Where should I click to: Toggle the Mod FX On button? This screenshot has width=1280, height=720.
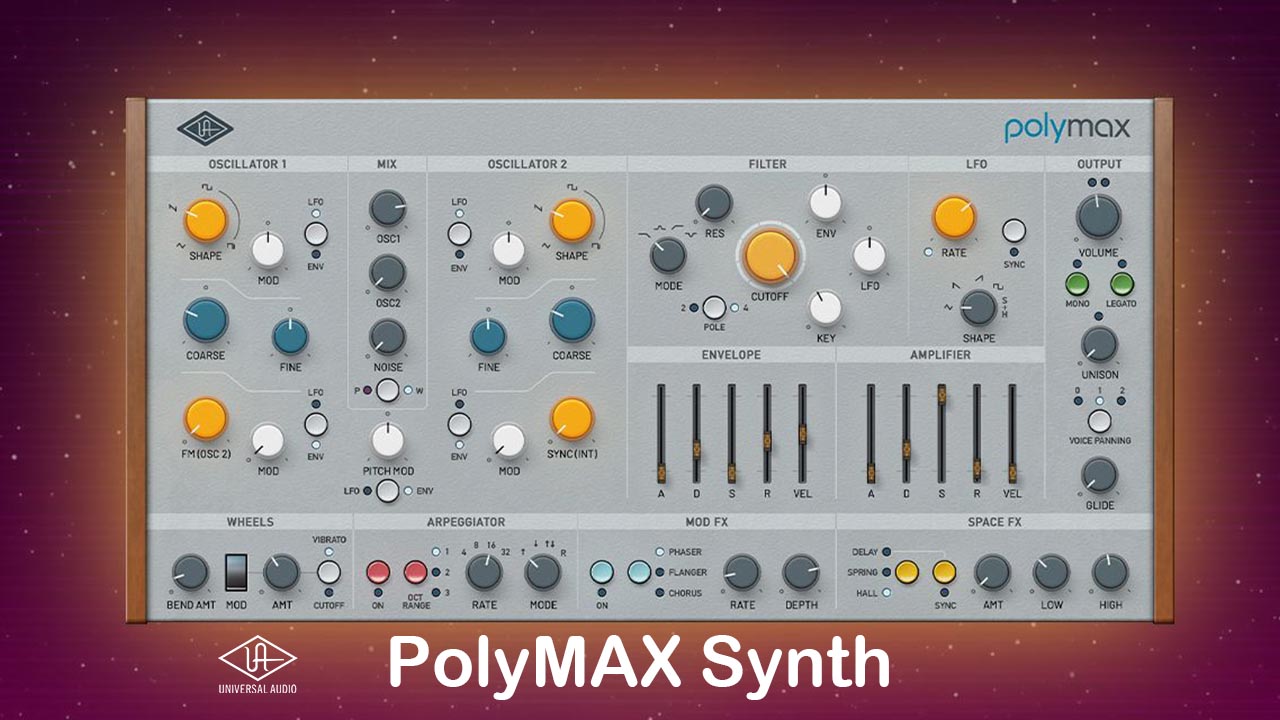pos(602,572)
